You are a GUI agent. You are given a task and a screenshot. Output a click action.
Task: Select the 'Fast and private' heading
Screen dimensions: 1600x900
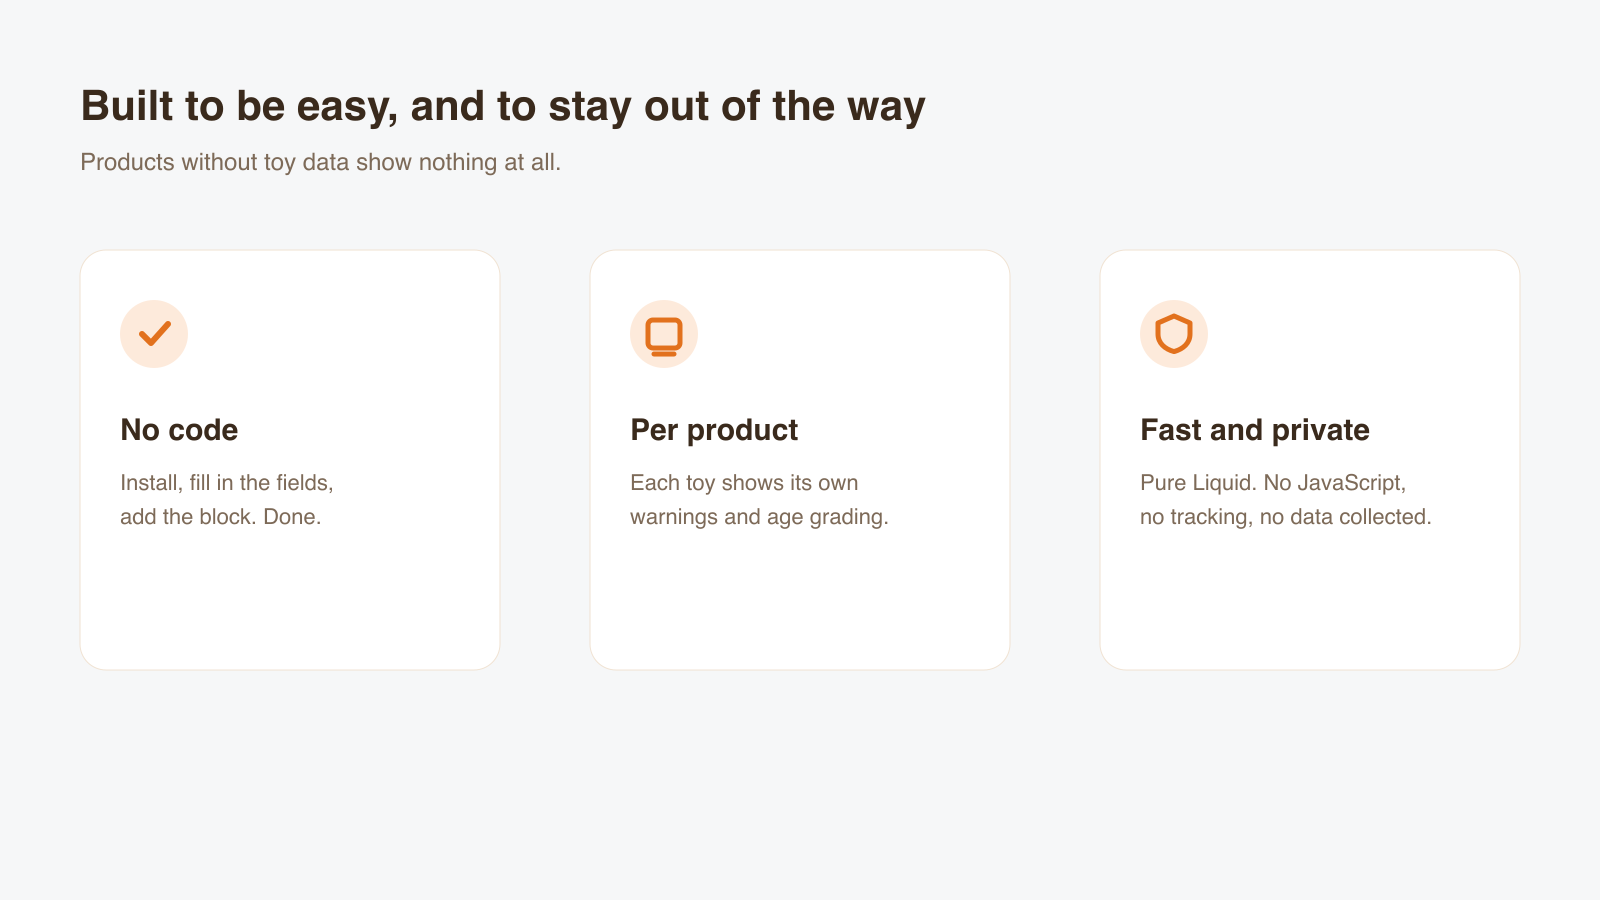click(x=1255, y=430)
